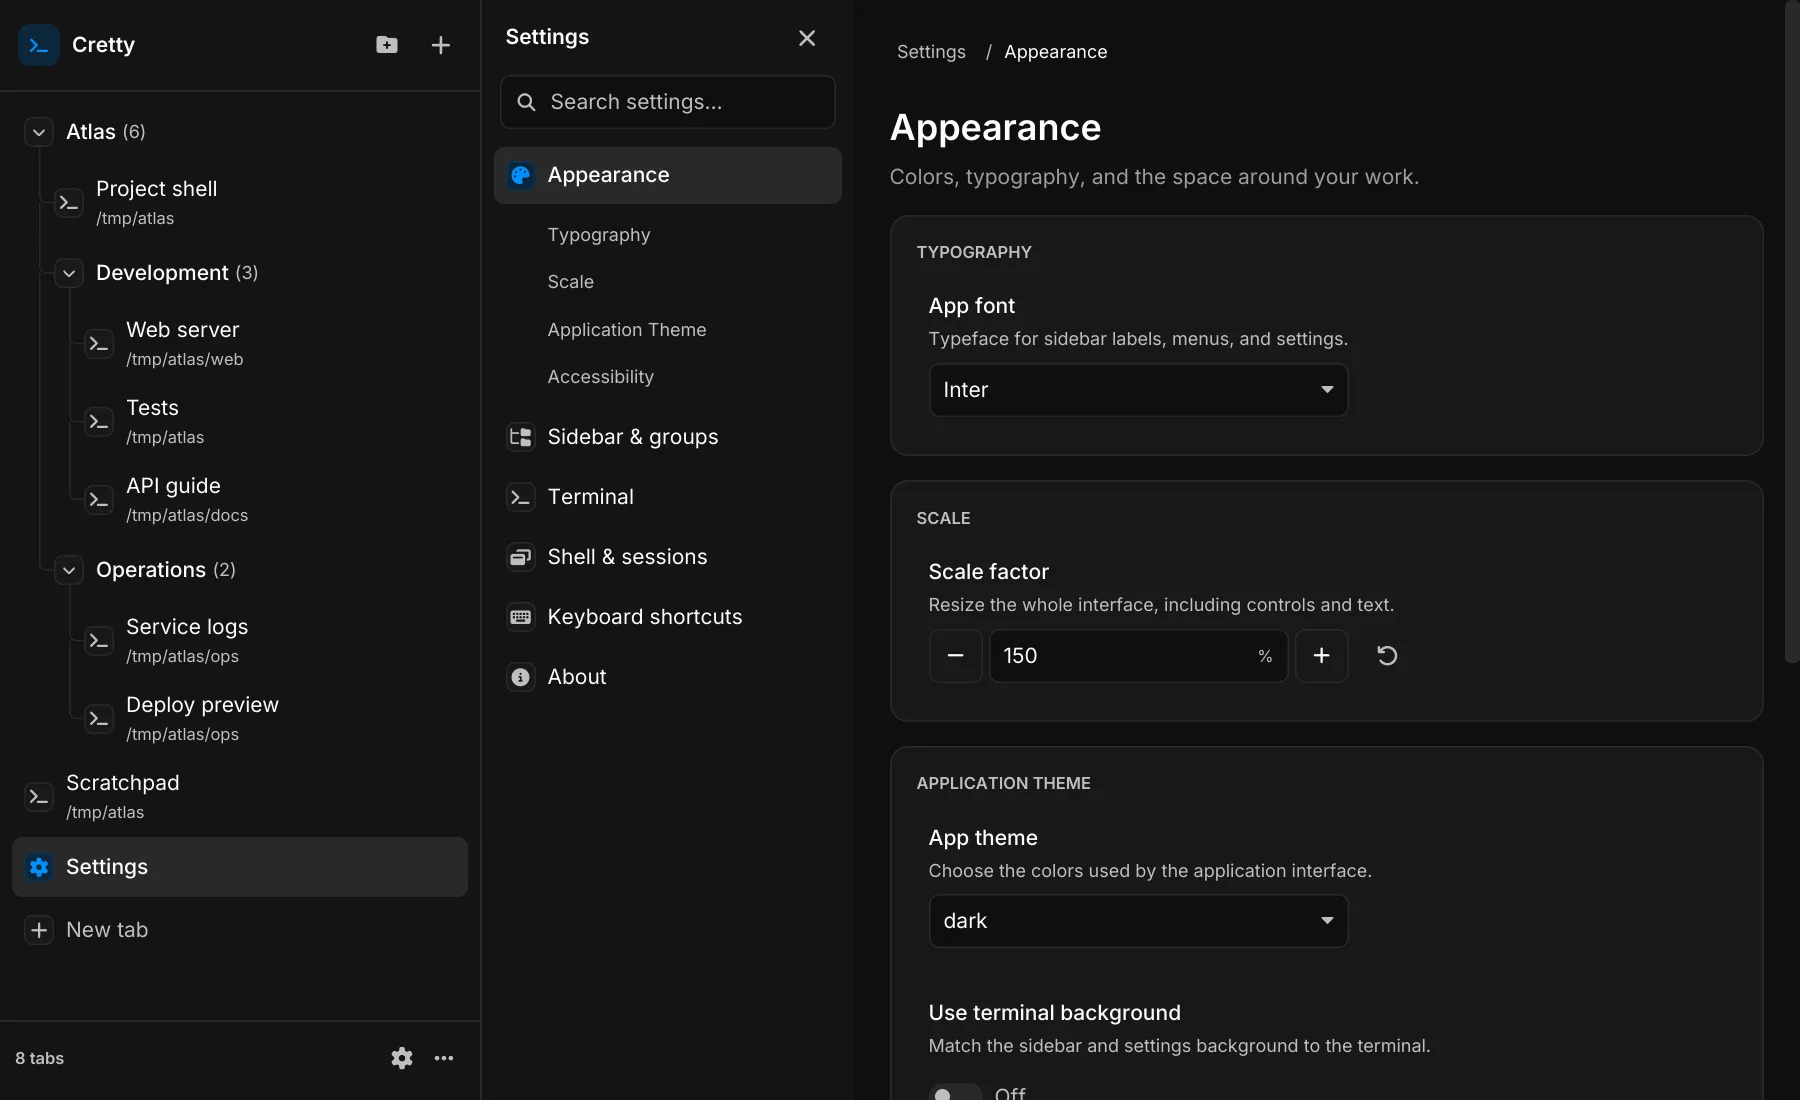Decrease scale factor with minus button

[955, 656]
